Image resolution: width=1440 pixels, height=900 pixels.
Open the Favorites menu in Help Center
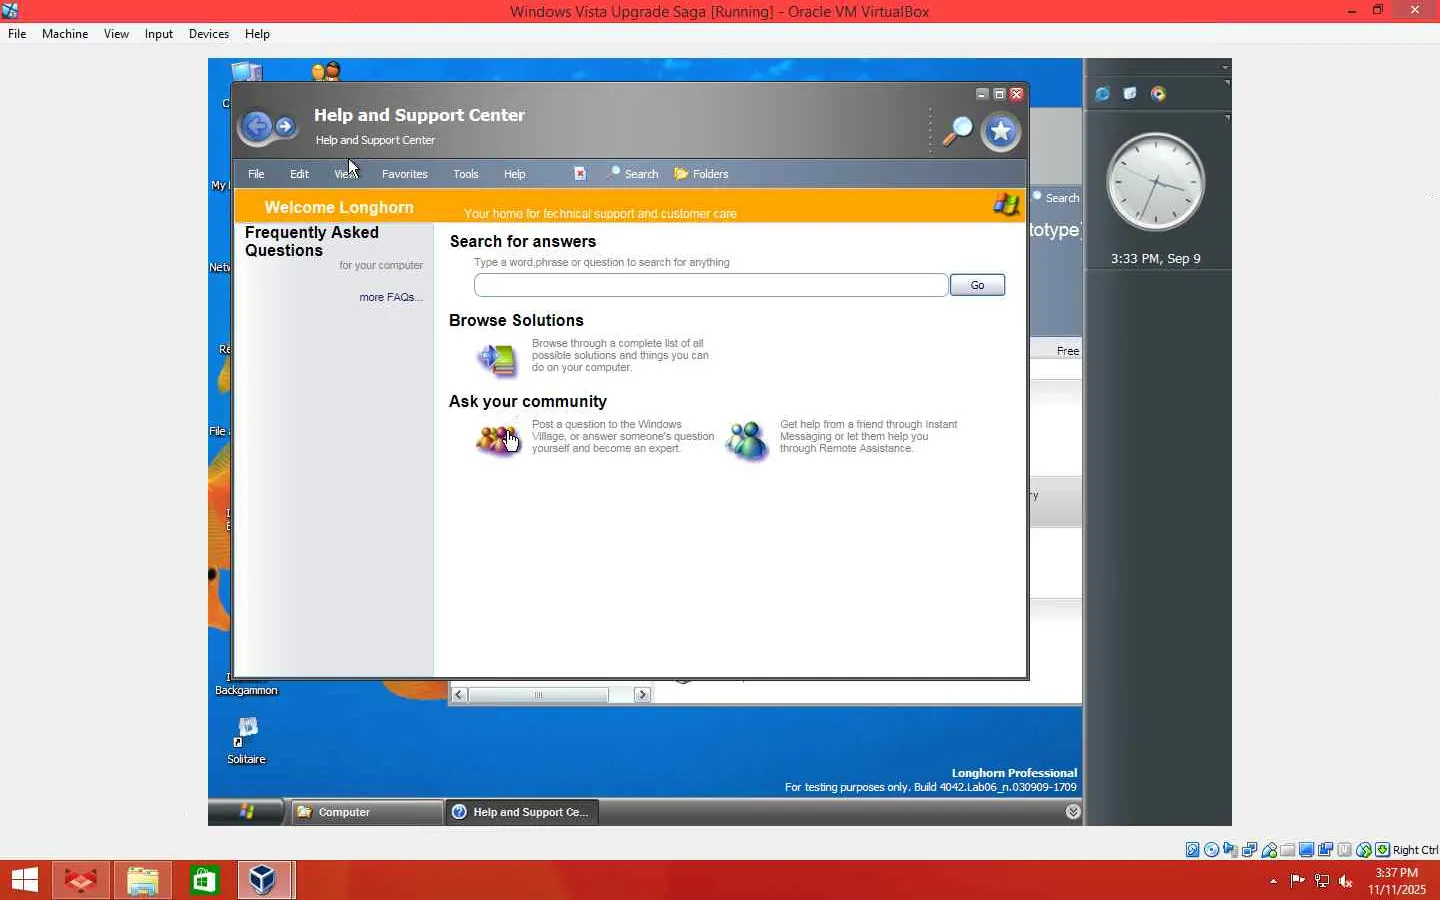coord(405,174)
